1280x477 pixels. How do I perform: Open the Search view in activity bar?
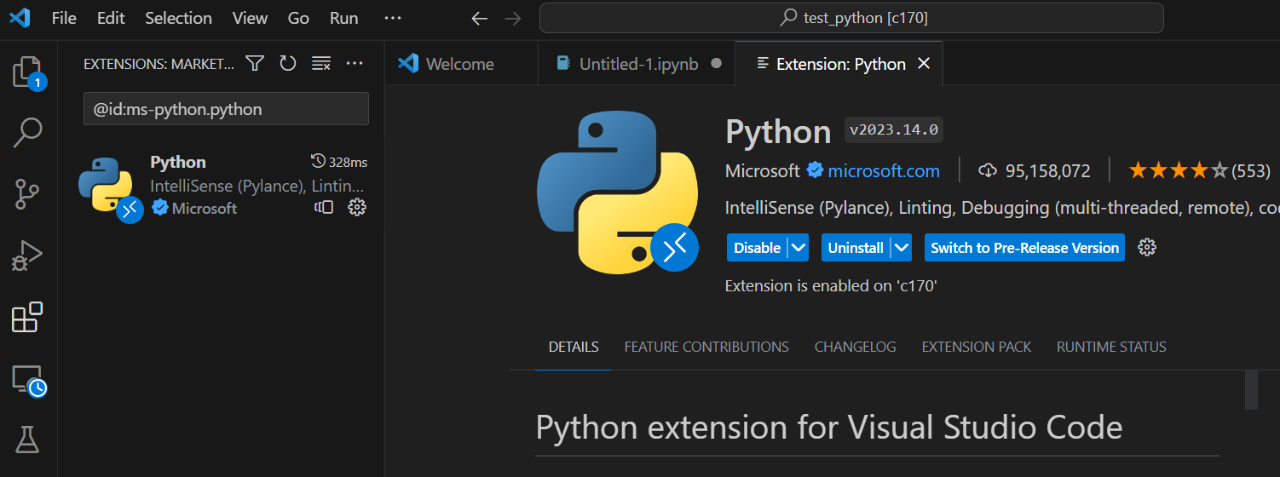27,132
